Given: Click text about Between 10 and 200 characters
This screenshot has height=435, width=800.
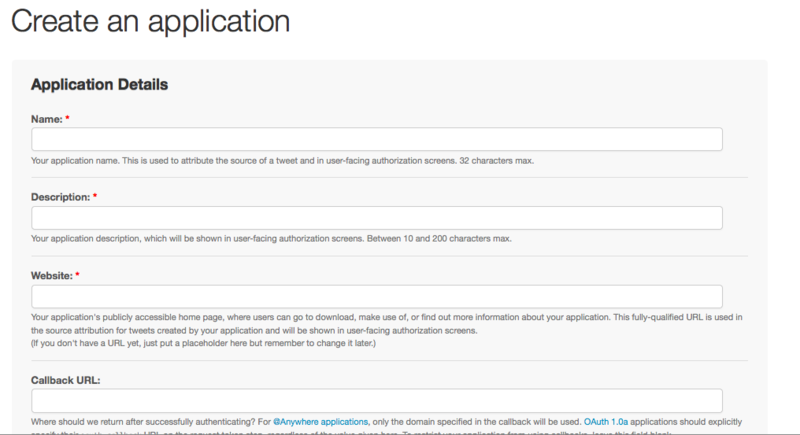Looking at the screenshot, I should (x=271, y=239).
